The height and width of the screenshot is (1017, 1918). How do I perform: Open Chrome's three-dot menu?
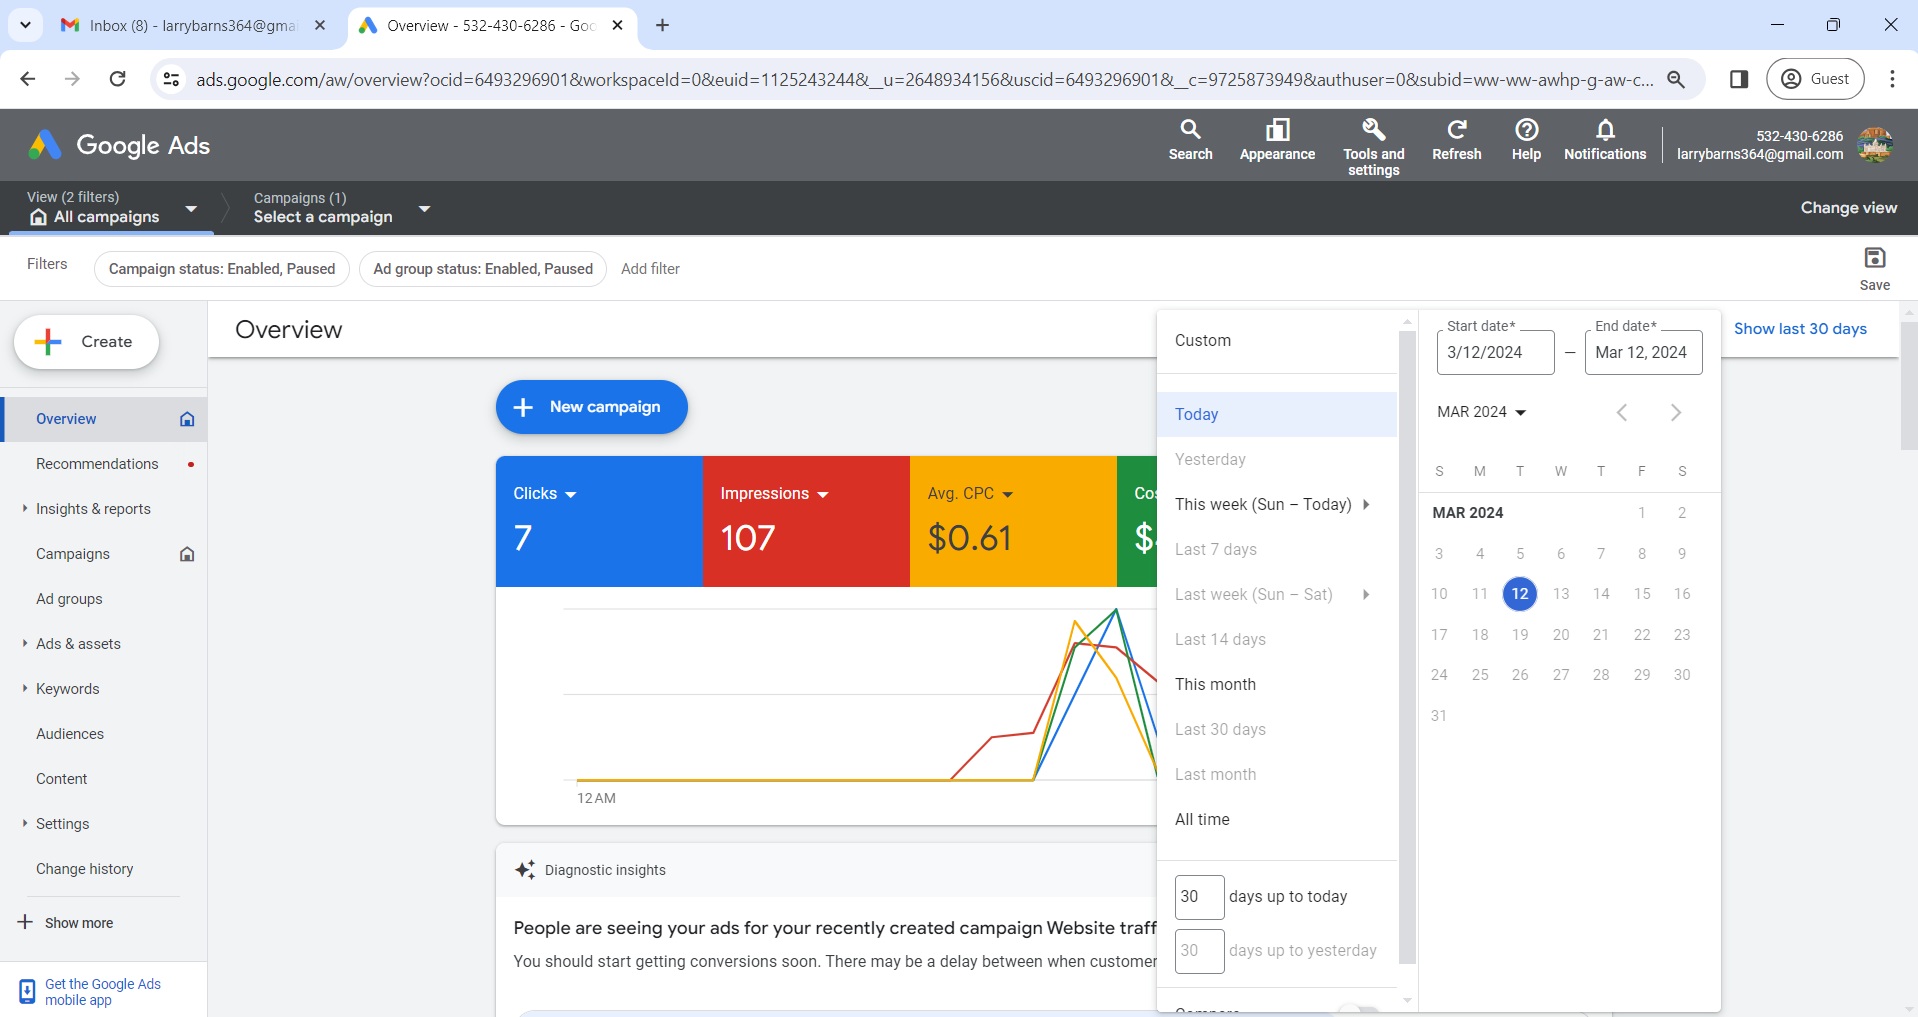[x=1892, y=79]
